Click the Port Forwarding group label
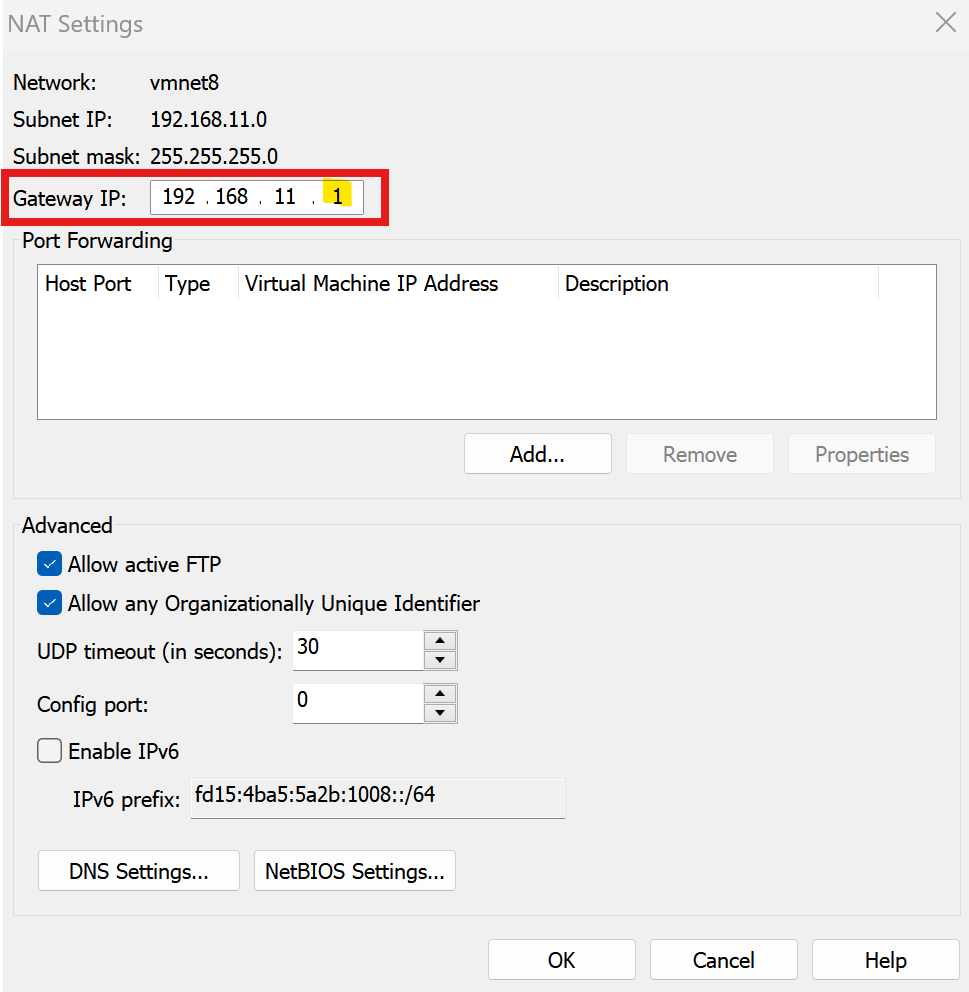The width and height of the screenshot is (969, 992). tap(97, 240)
